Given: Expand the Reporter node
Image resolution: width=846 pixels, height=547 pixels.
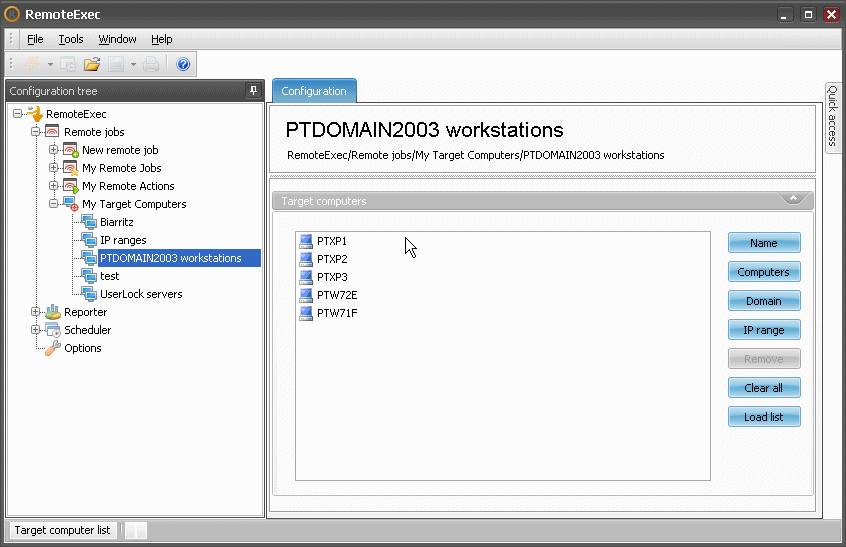Looking at the screenshot, I should [x=35, y=312].
